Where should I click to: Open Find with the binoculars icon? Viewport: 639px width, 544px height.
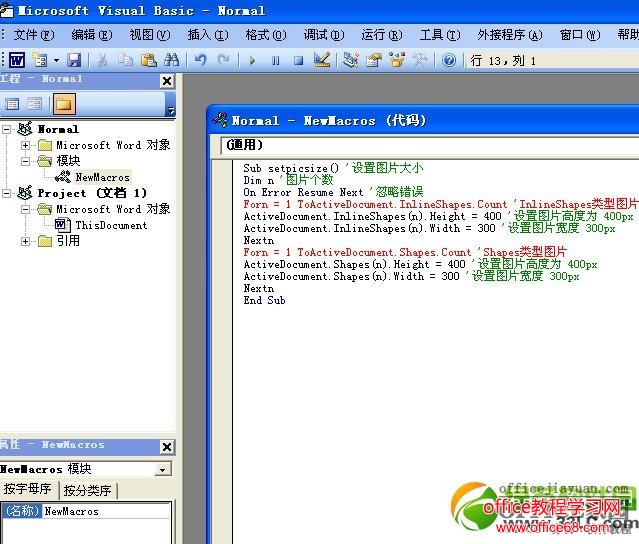click(x=172, y=60)
